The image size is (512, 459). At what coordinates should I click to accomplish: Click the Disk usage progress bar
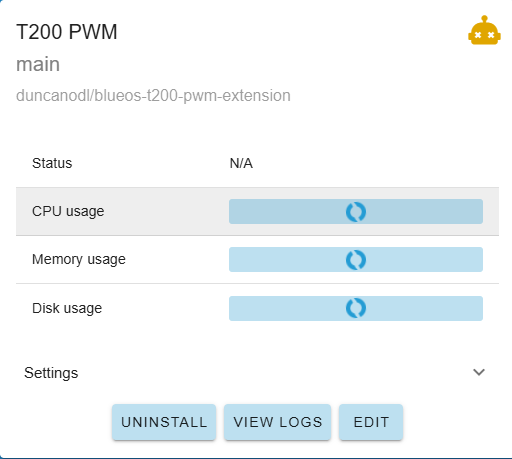356,308
